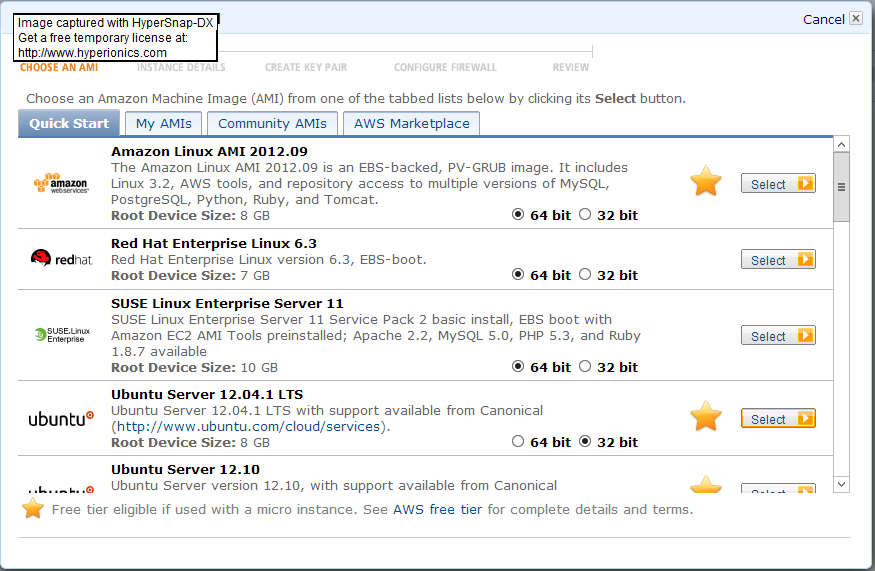Click the Amazon Web Services logo
The width and height of the screenshot is (875, 571).
pyautogui.click(x=61, y=183)
